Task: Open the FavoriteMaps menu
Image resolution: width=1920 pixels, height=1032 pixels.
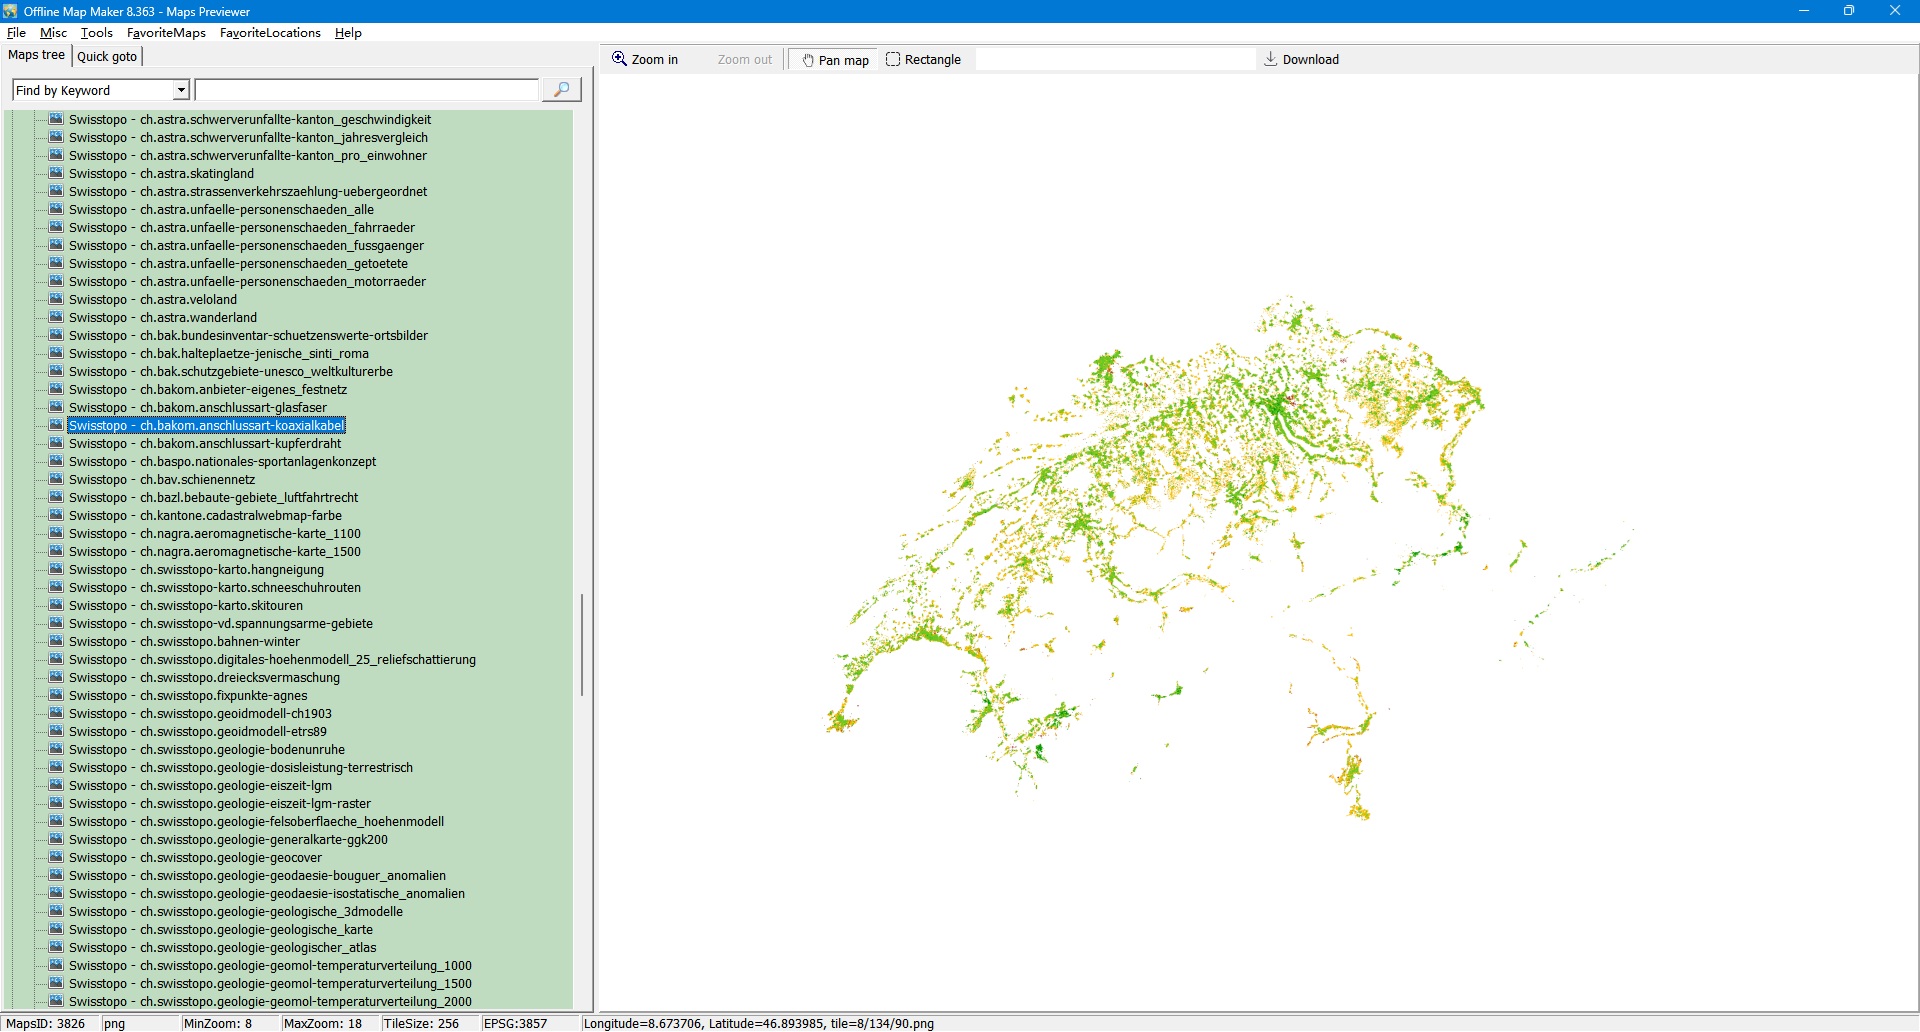Action: pos(166,33)
